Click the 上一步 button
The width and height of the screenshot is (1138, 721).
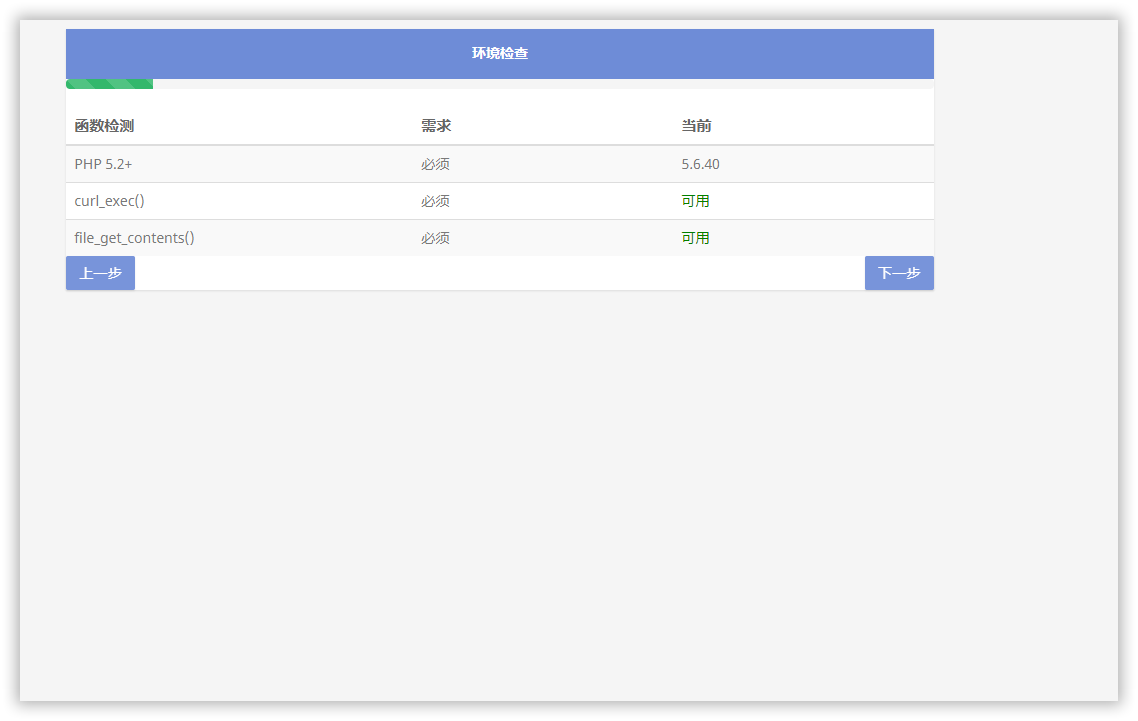coord(100,273)
